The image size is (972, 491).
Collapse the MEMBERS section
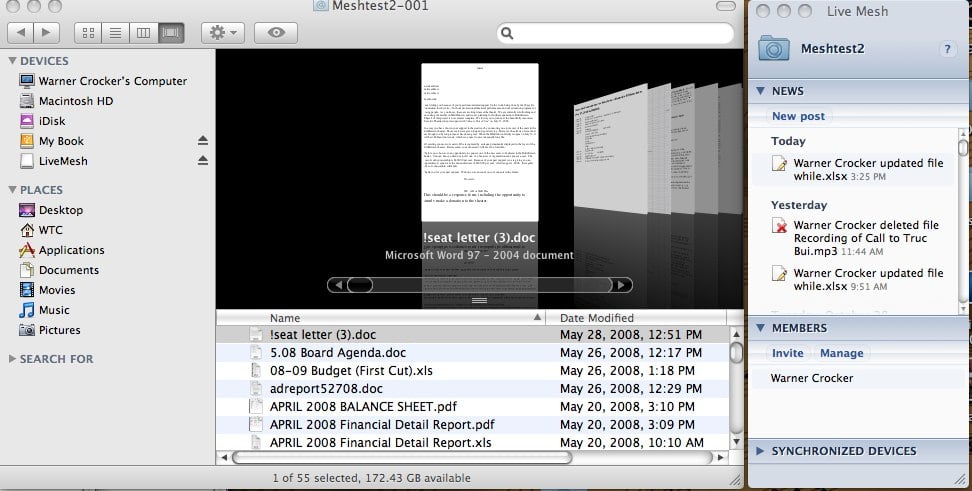click(x=761, y=328)
